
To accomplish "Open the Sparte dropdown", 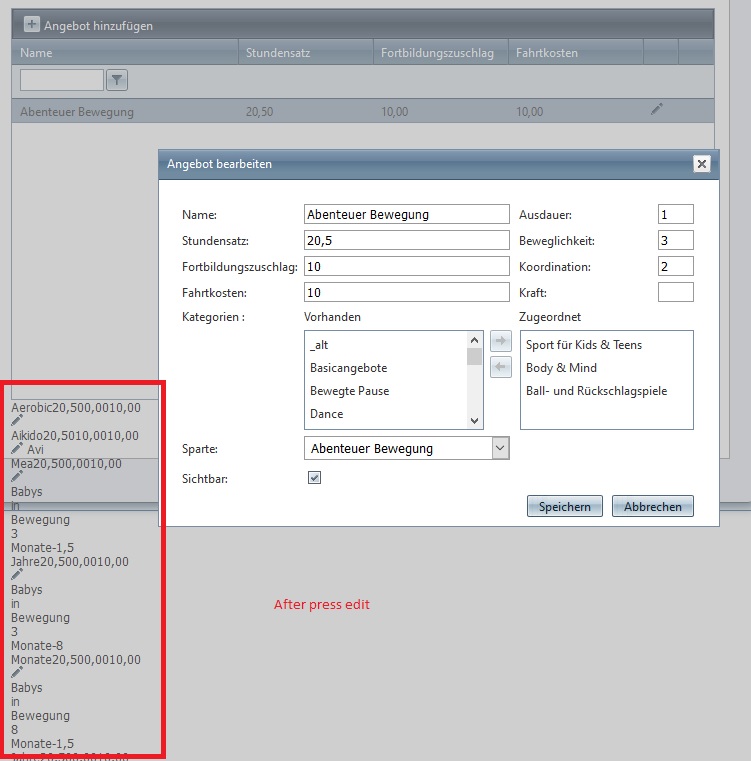I will click(x=501, y=448).
